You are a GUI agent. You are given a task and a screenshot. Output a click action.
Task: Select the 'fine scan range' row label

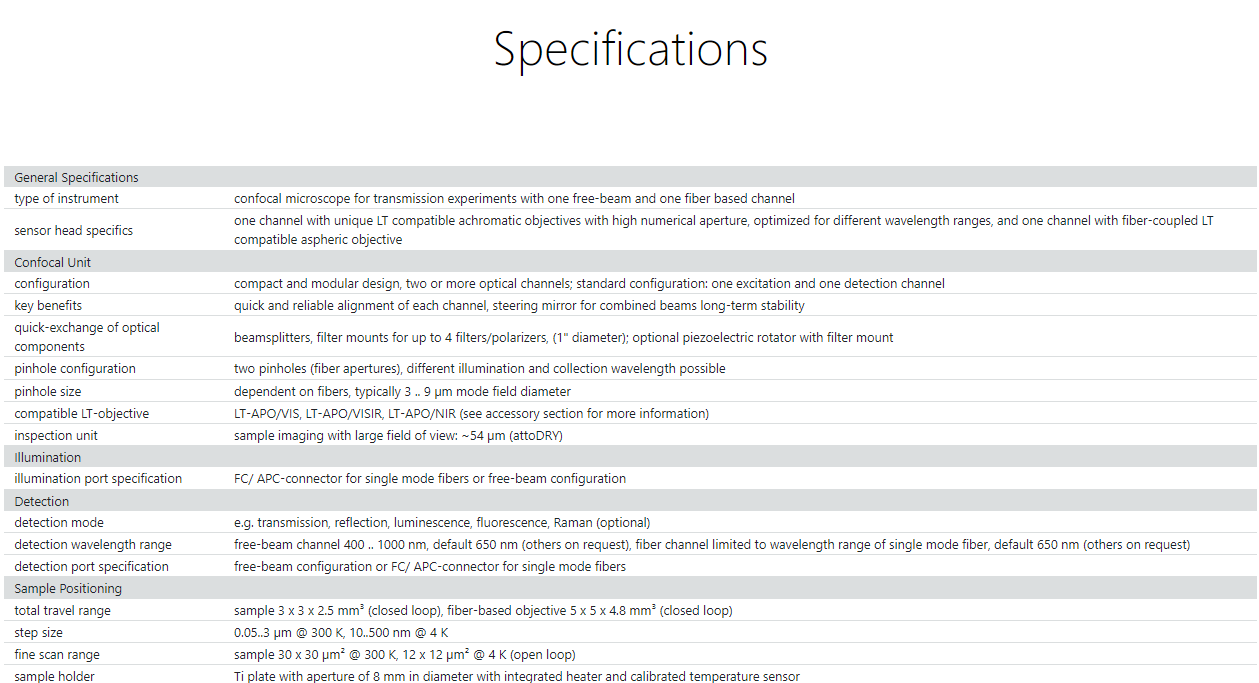57,654
